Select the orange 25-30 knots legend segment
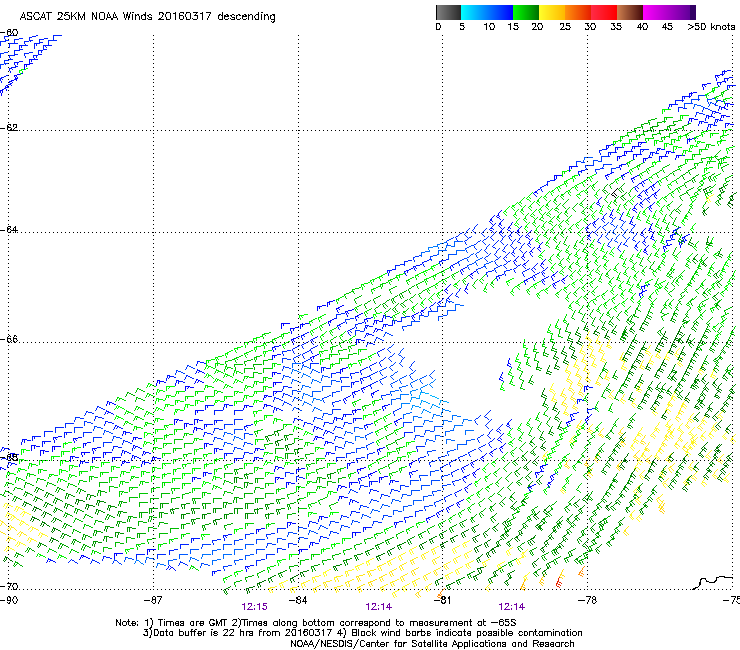Image resolution: width=740 pixels, height=650 pixels. [x=578, y=12]
